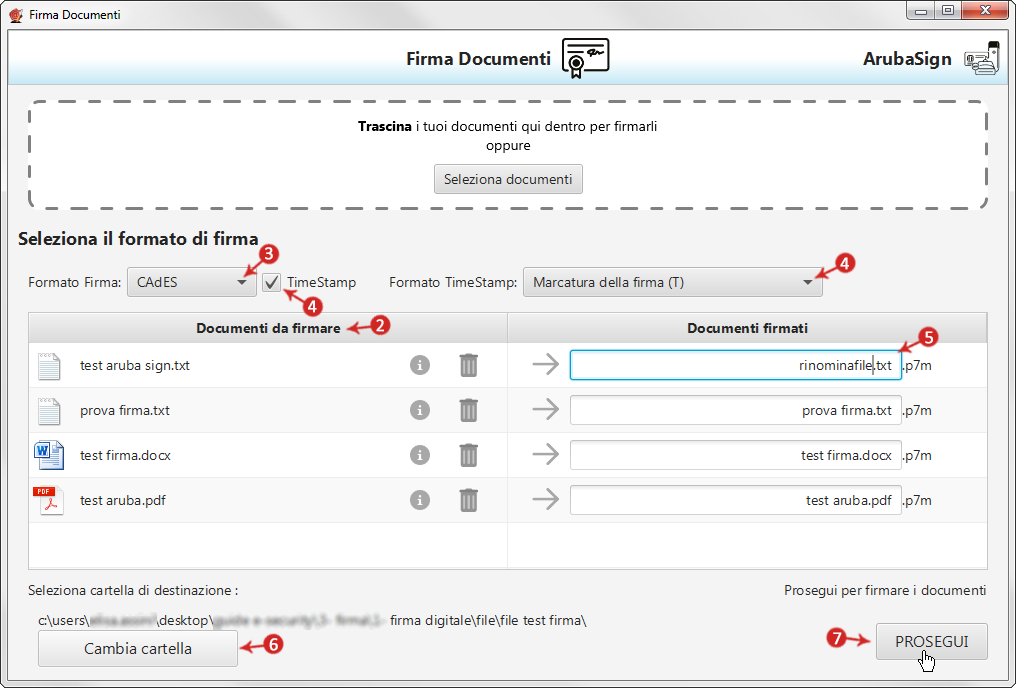Viewport: 1016px width, 688px height.
Task: View info for test aruba.pdf
Action: pos(420,500)
